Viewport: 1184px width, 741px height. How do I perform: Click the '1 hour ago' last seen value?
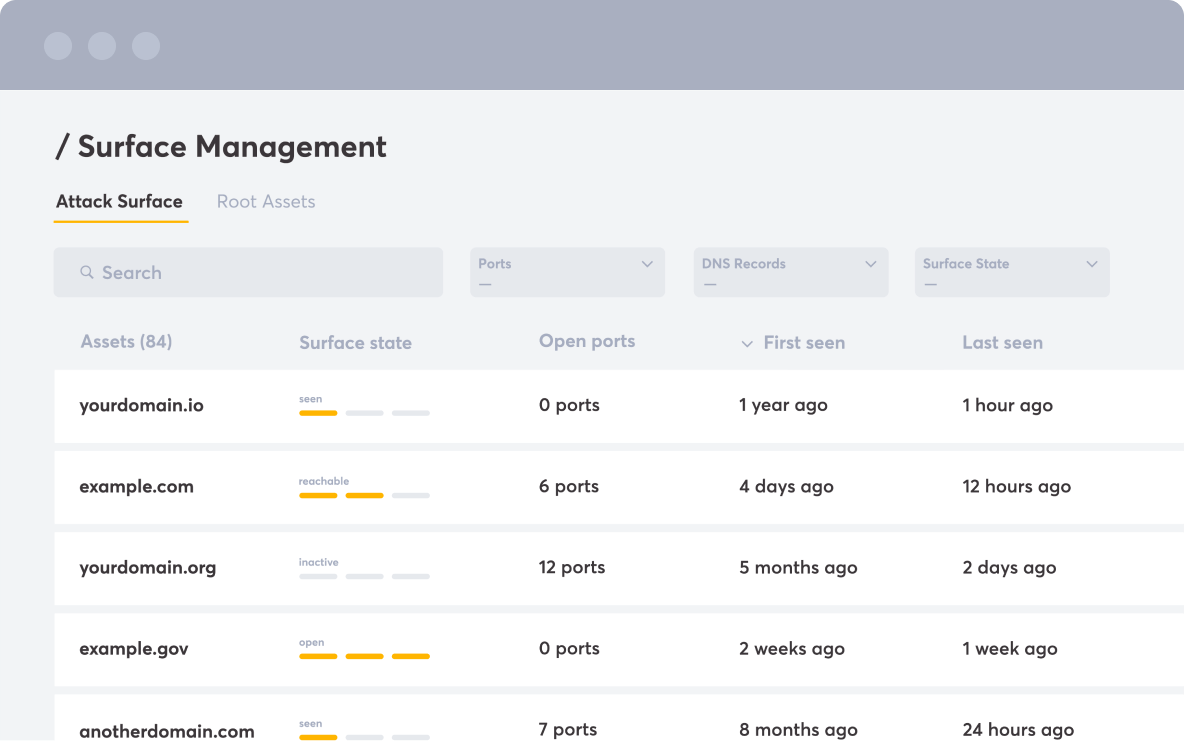(1007, 406)
